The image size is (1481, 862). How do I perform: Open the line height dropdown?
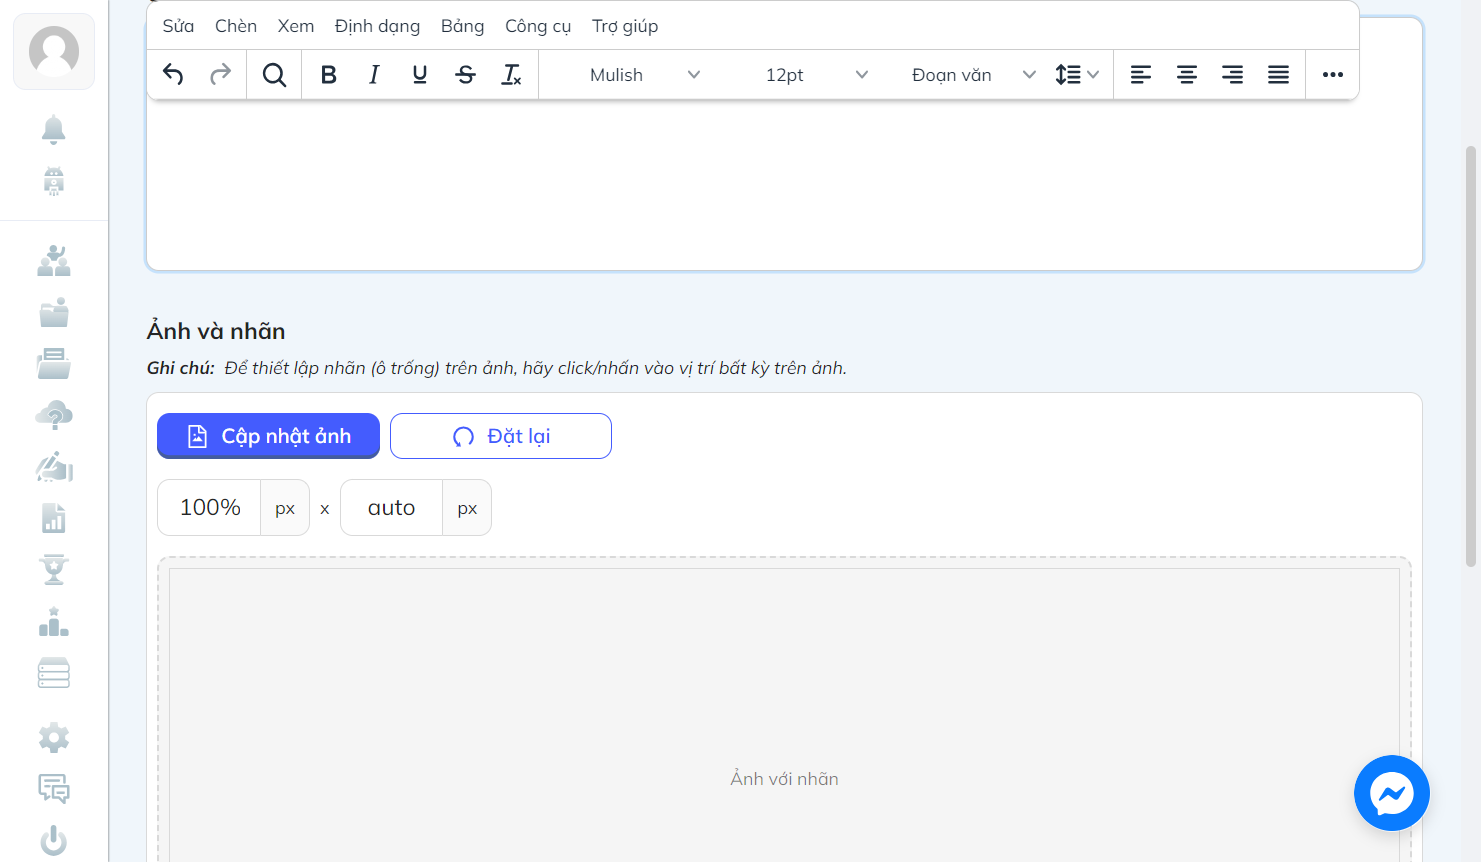click(1077, 75)
